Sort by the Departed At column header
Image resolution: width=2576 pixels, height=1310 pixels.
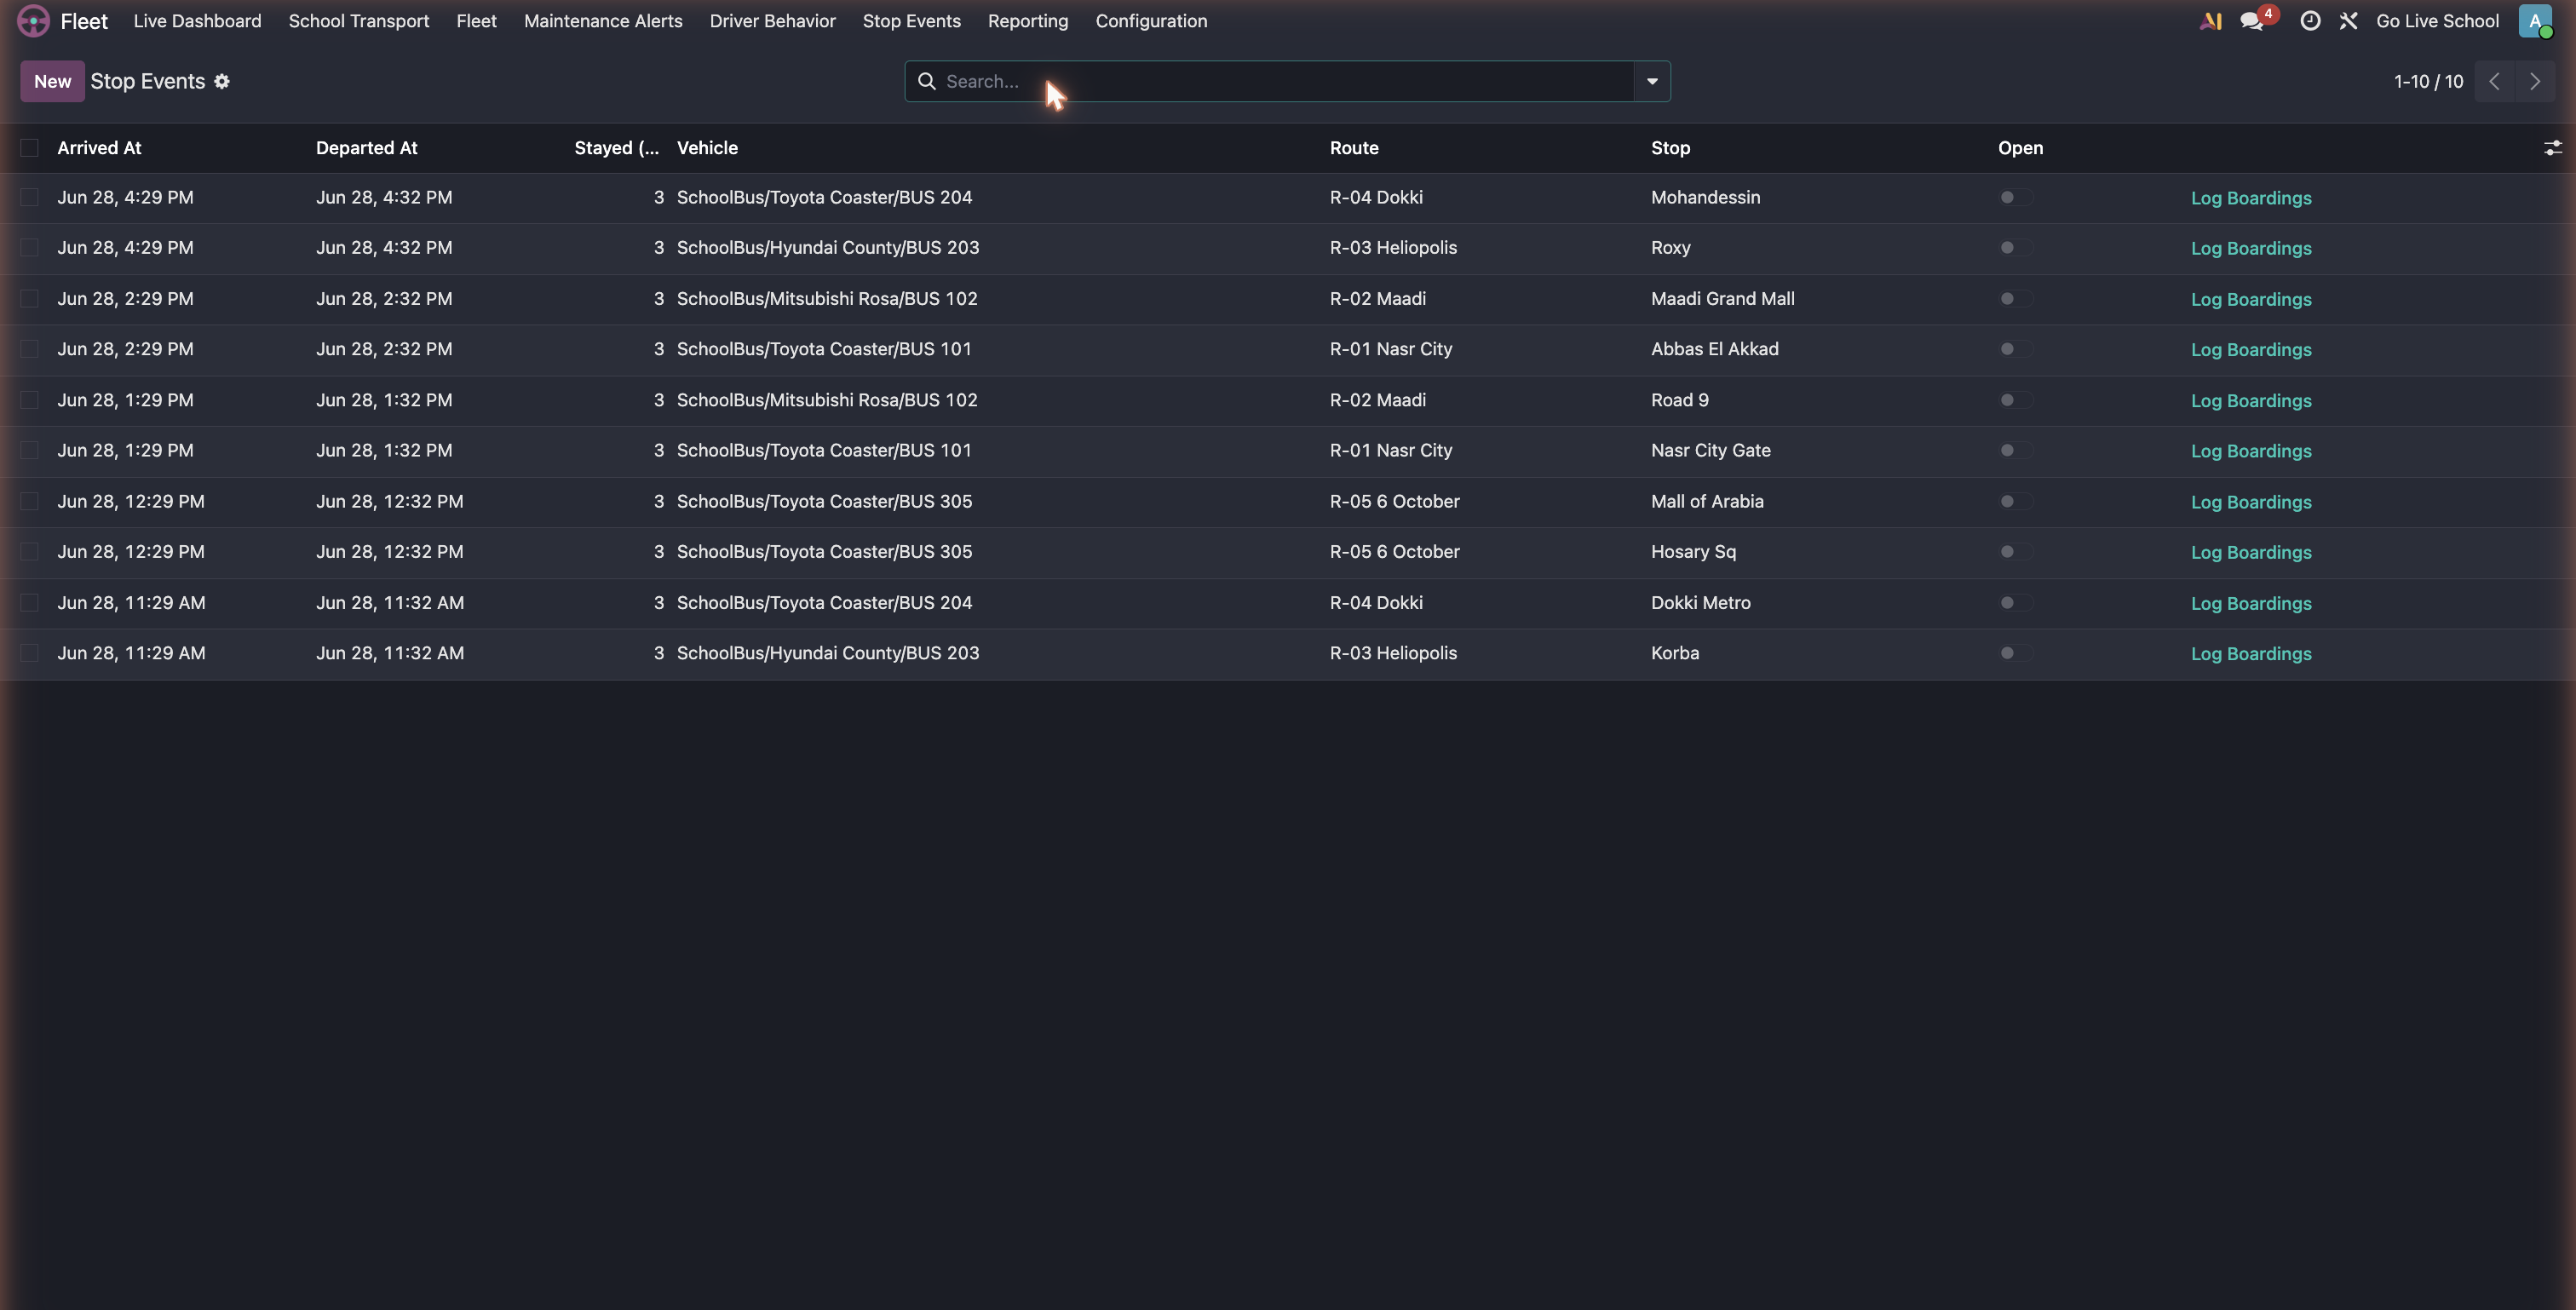[x=367, y=148]
